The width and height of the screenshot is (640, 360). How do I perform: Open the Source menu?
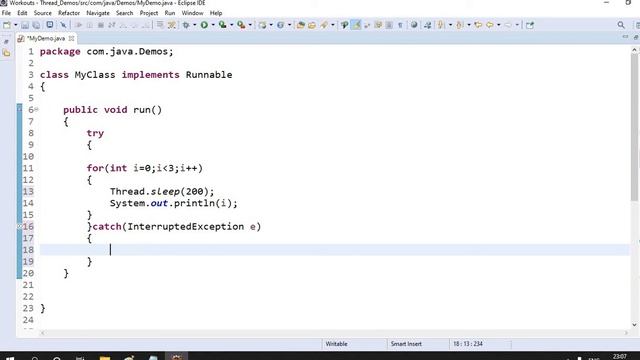[42, 13]
